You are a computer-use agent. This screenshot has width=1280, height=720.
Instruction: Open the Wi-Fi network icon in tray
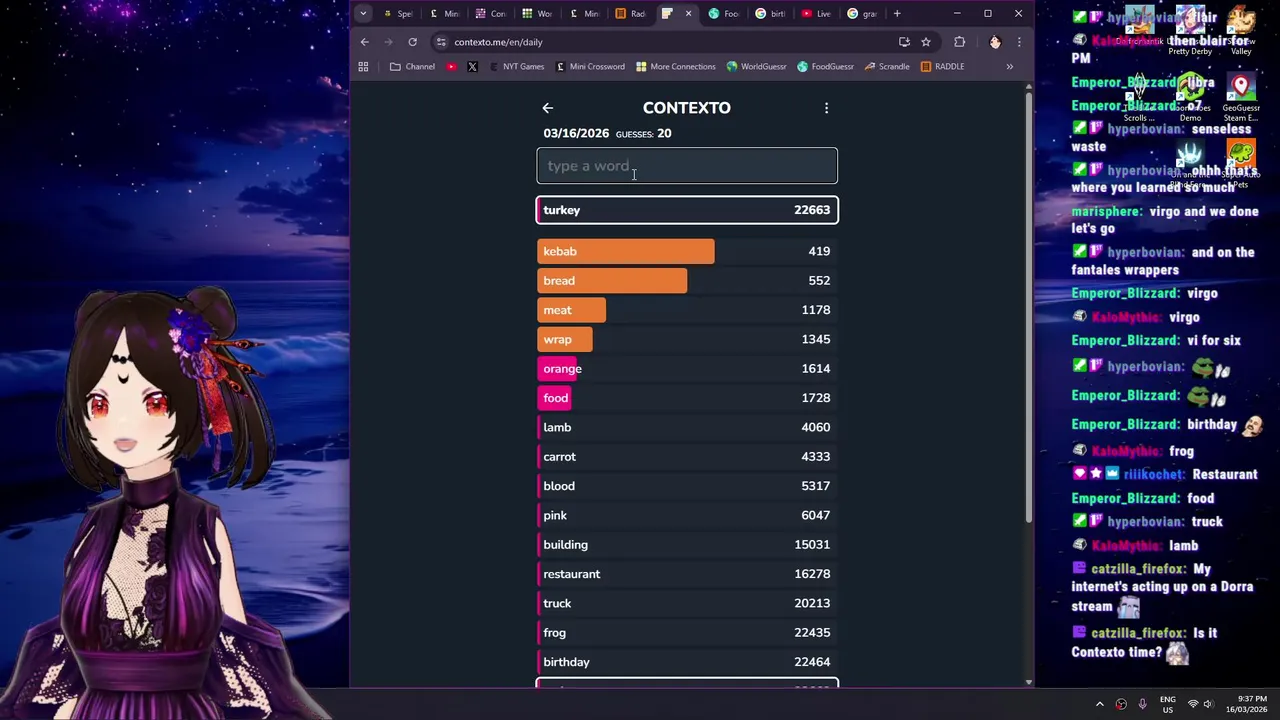click(x=1192, y=704)
